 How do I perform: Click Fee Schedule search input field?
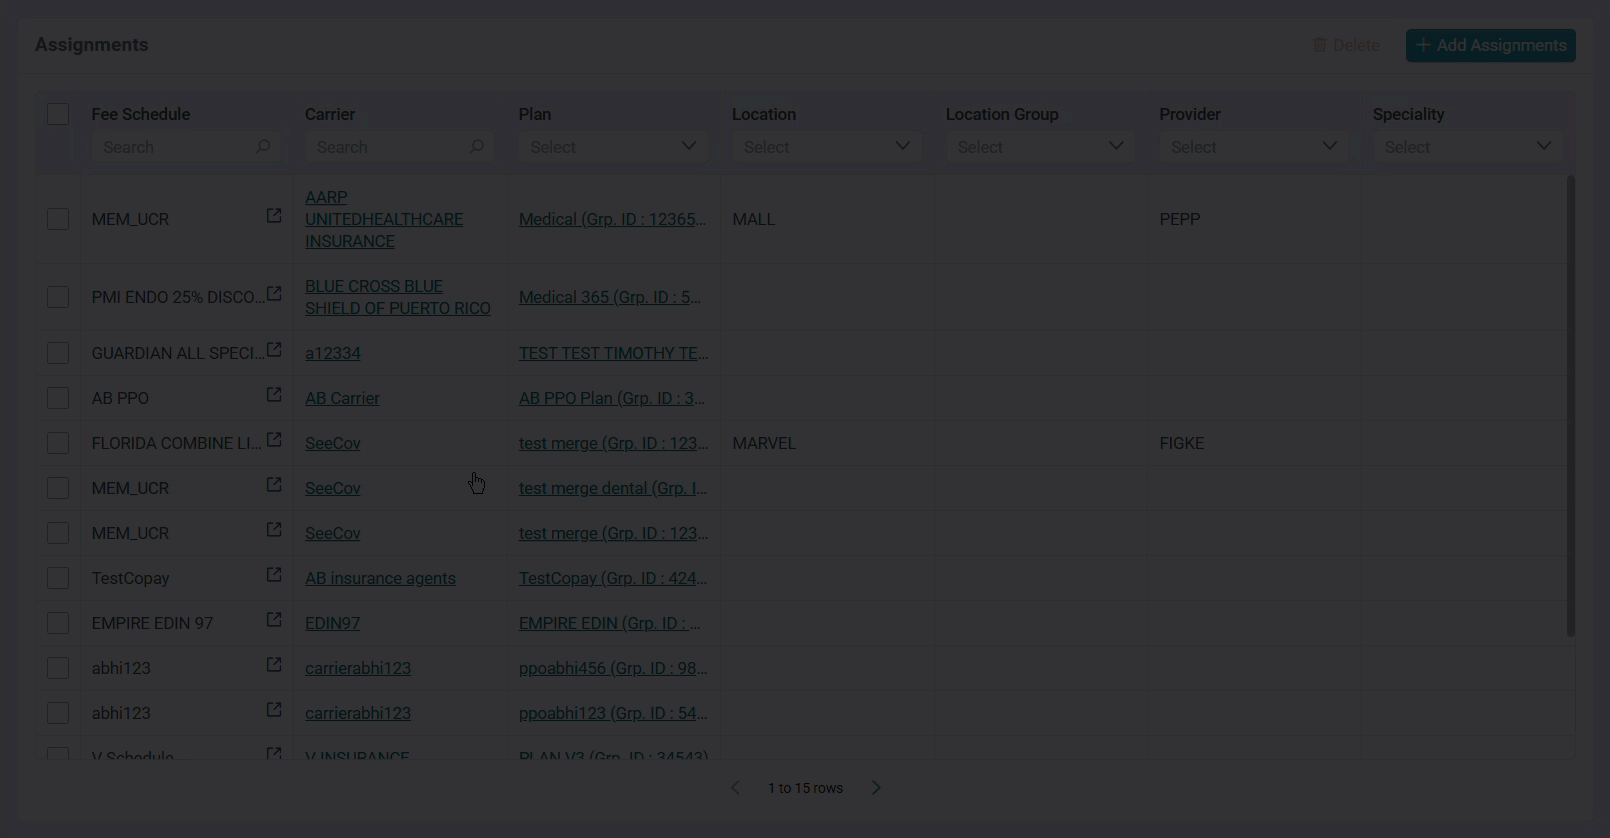(187, 147)
